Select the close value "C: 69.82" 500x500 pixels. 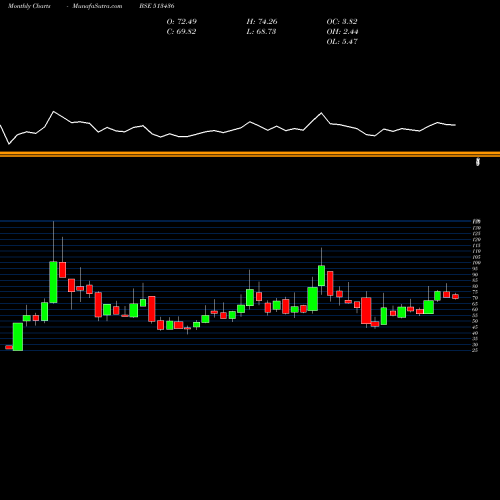181,31
